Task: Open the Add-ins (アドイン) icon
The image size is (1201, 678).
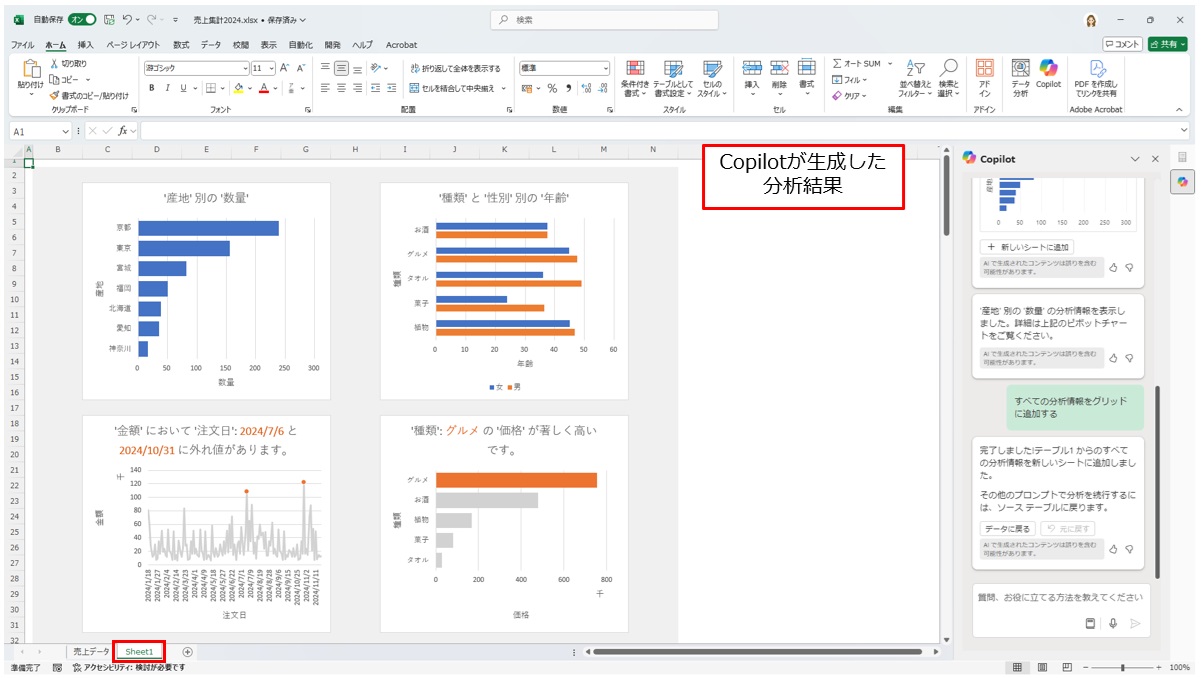Action: (985, 68)
